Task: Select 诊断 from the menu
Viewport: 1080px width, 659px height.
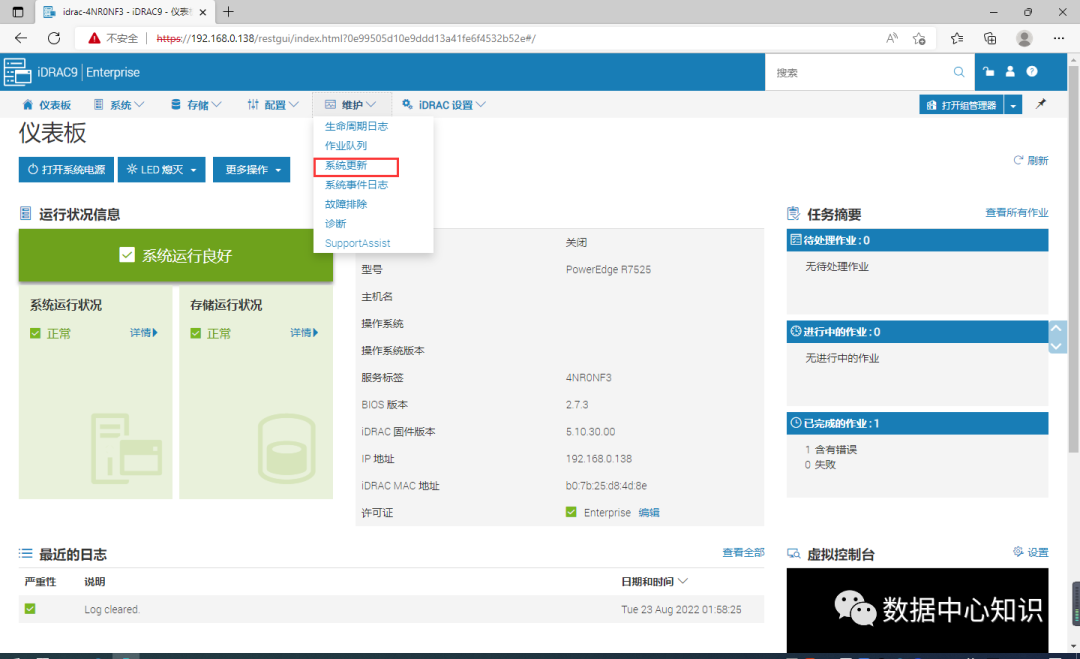Action: tap(335, 223)
